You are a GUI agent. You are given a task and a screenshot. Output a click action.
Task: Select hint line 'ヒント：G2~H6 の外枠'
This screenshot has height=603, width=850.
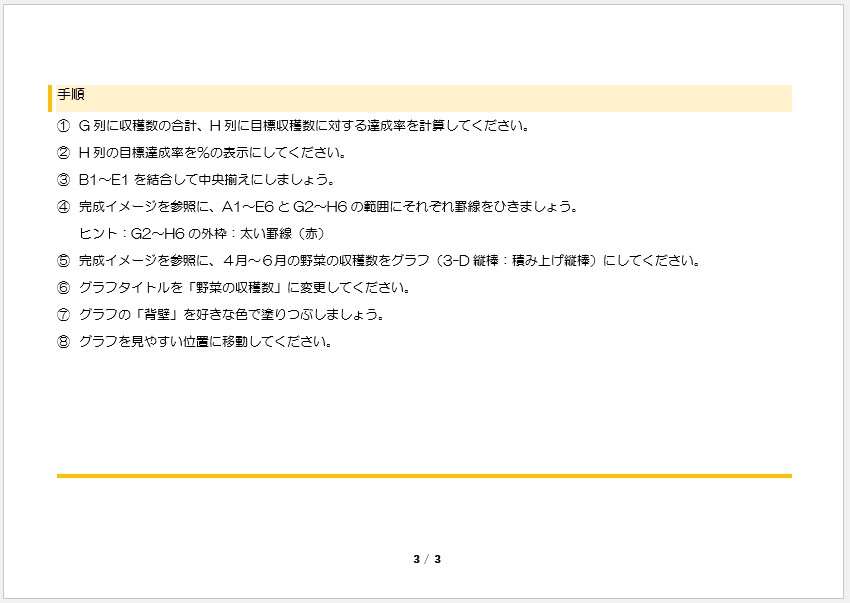click(202, 234)
